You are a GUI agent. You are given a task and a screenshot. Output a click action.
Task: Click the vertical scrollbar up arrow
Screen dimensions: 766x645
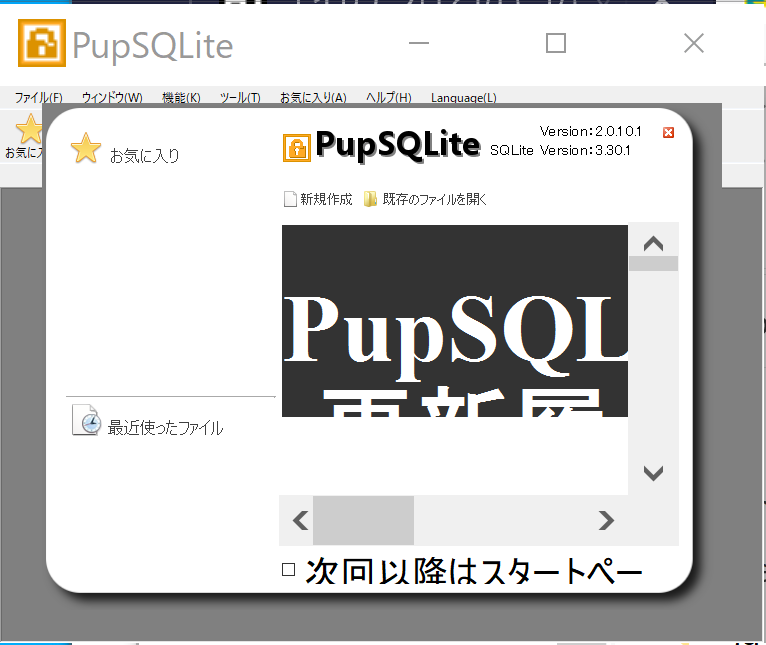pos(653,243)
